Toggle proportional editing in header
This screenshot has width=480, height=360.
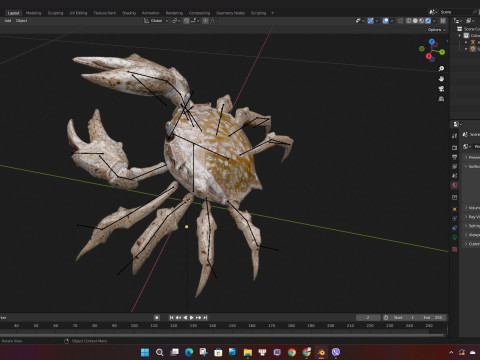(205, 21)
